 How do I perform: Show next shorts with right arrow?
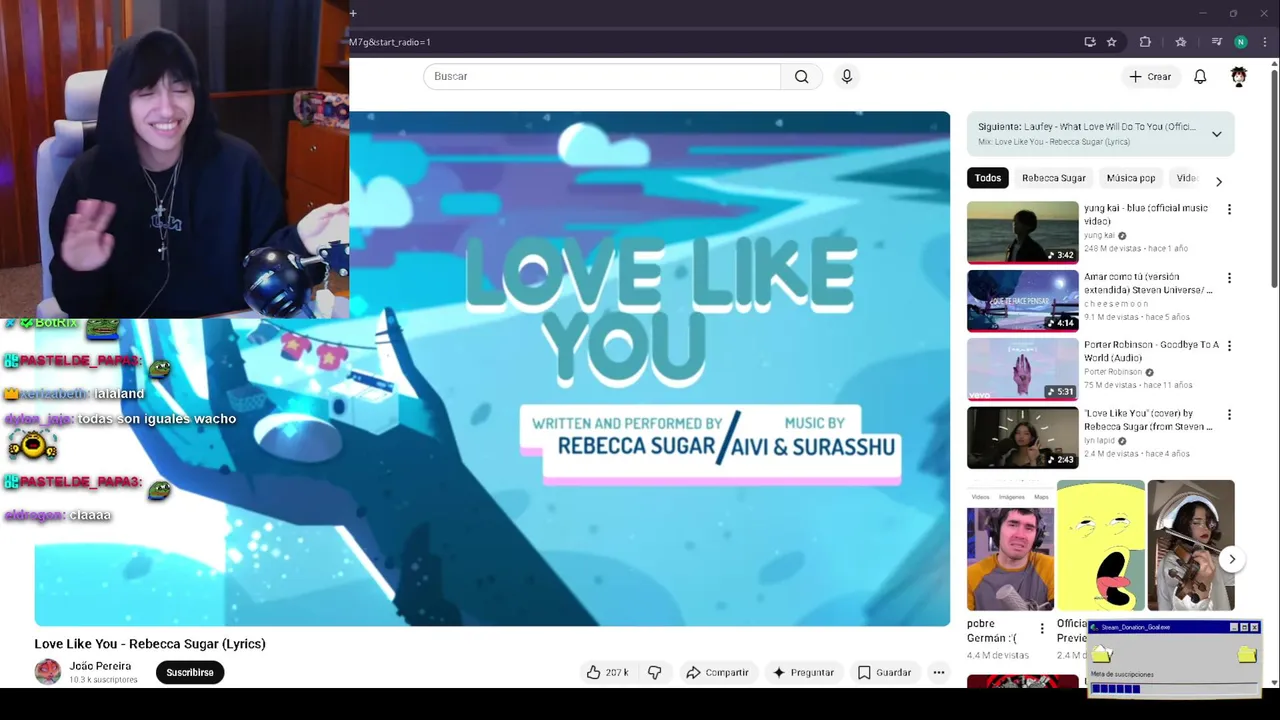tap(1232, 560)
